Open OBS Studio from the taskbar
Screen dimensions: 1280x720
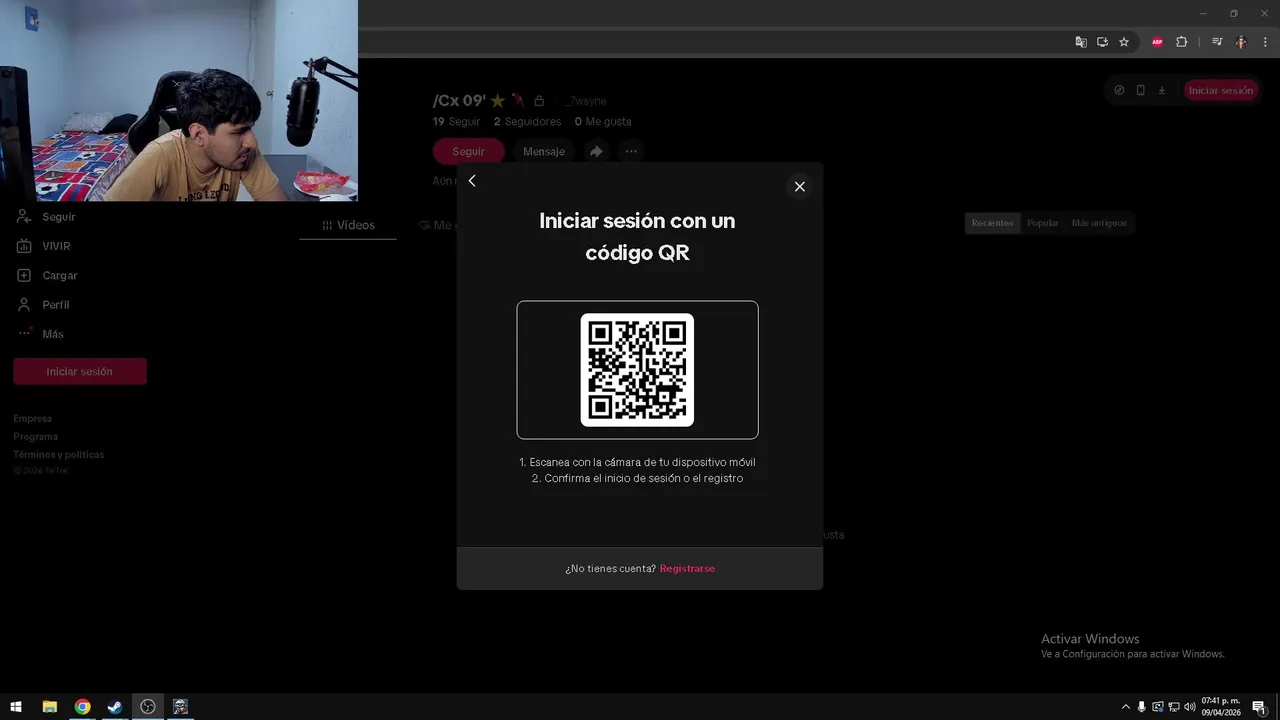click(x=148, y=707)
